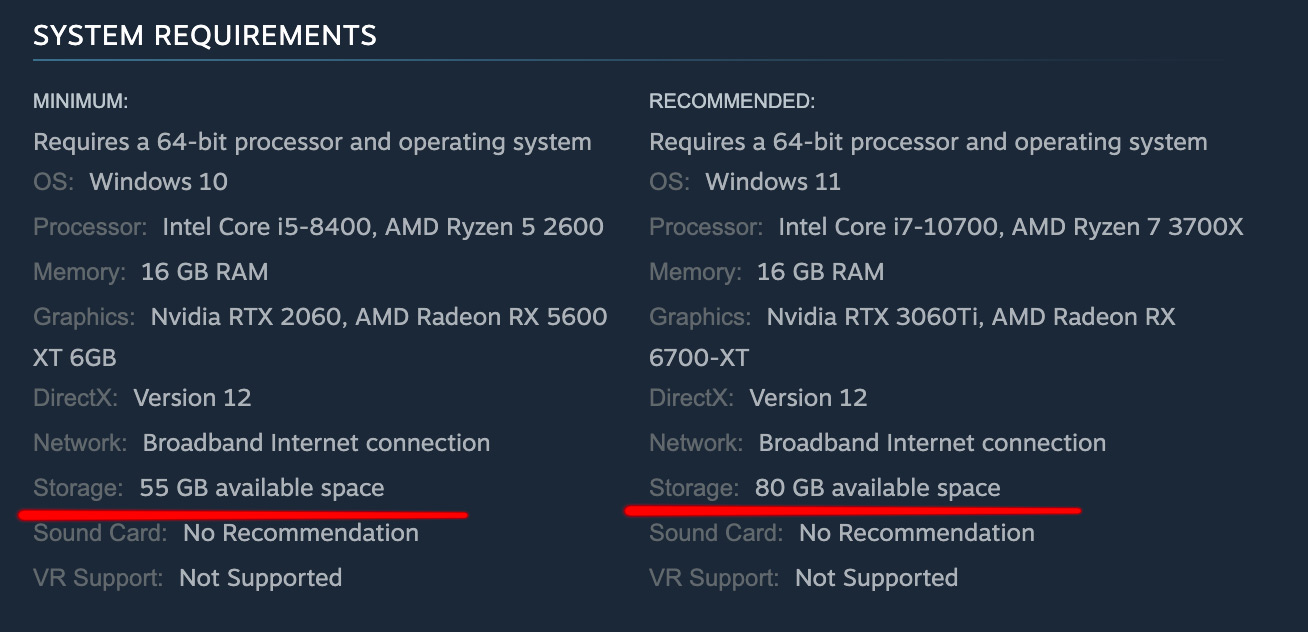The width and height of the screenshot is (1308, 632).
Task: Click minimum DirectX Version 12 text
Action: pyautogui.click(x=192, y=398)
